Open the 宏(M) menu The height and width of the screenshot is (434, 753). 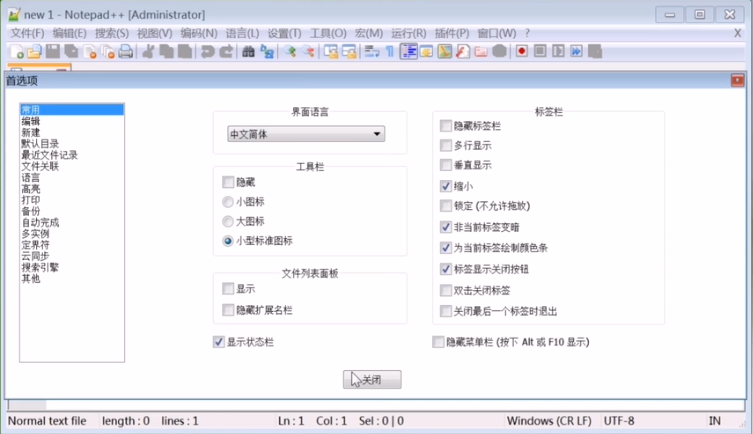(369, 33)
